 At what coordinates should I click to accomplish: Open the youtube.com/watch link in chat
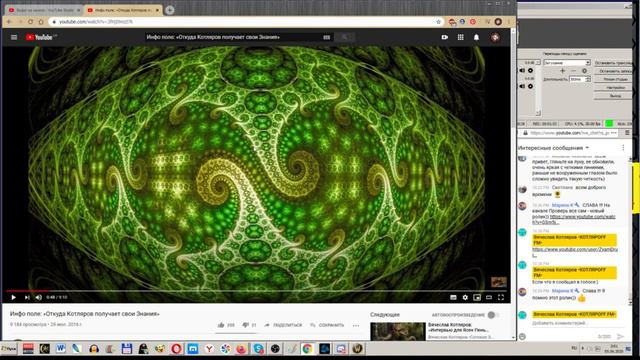(x=573, y=219)
